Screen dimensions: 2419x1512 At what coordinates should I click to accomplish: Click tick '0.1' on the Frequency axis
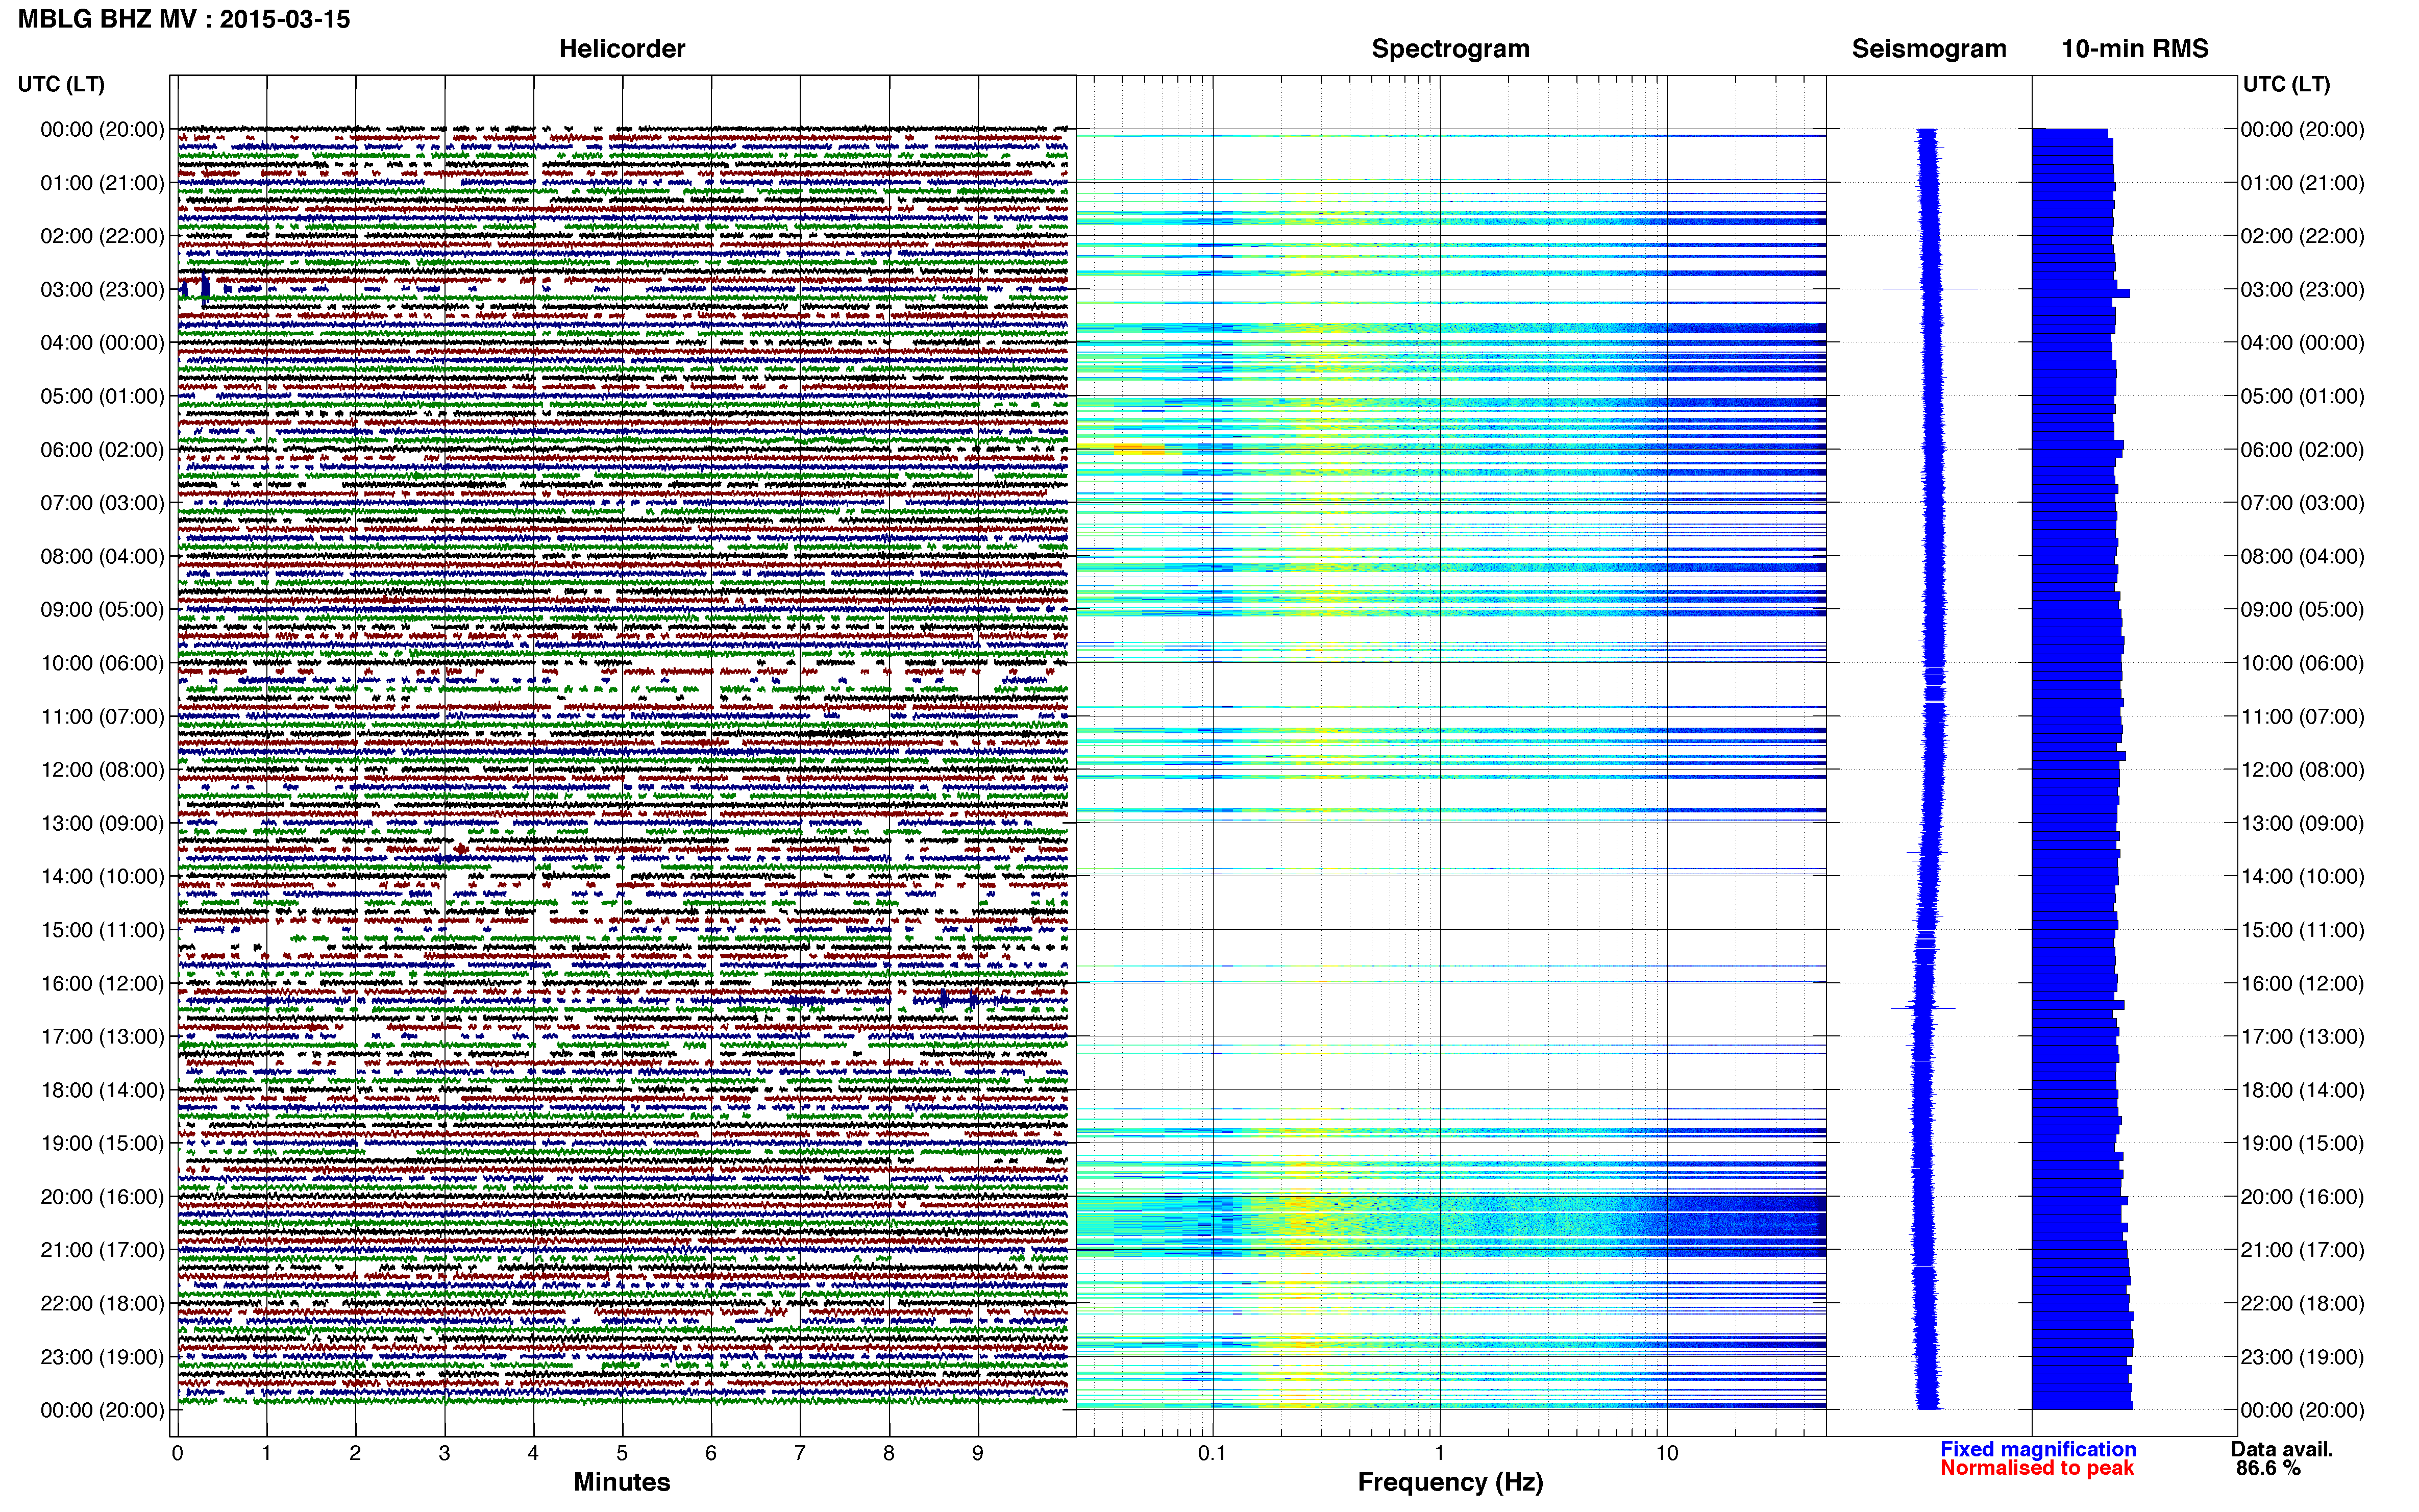tap(1212, 1454)
